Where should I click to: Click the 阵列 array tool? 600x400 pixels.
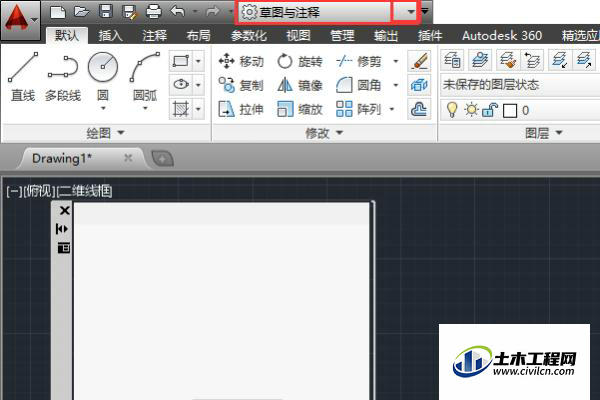[359, 109]
